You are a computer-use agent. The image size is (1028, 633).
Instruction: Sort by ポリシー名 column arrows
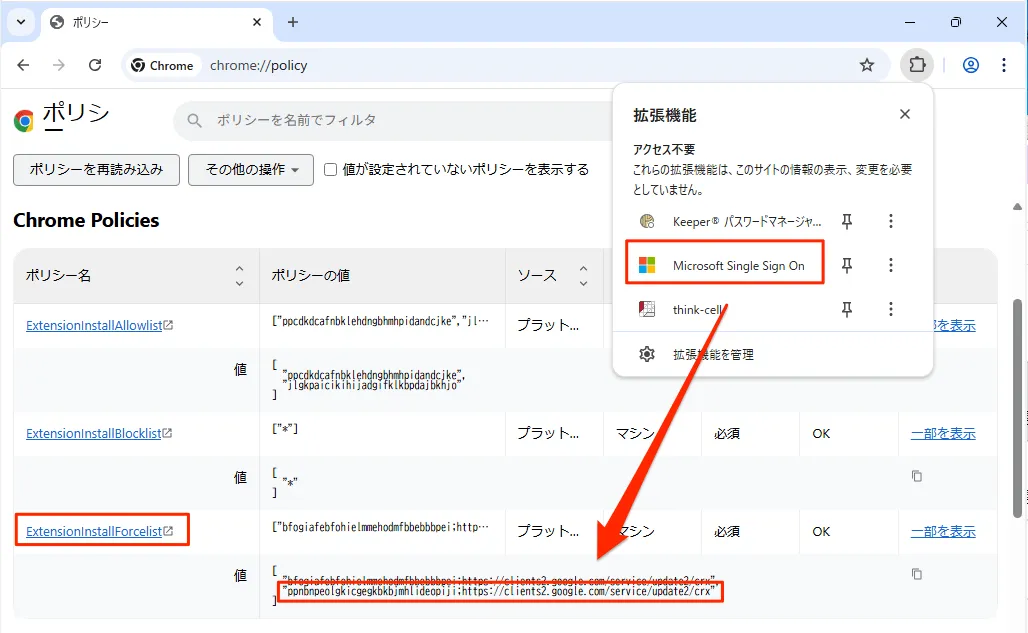pyautogui.click(x=239, y=275)
